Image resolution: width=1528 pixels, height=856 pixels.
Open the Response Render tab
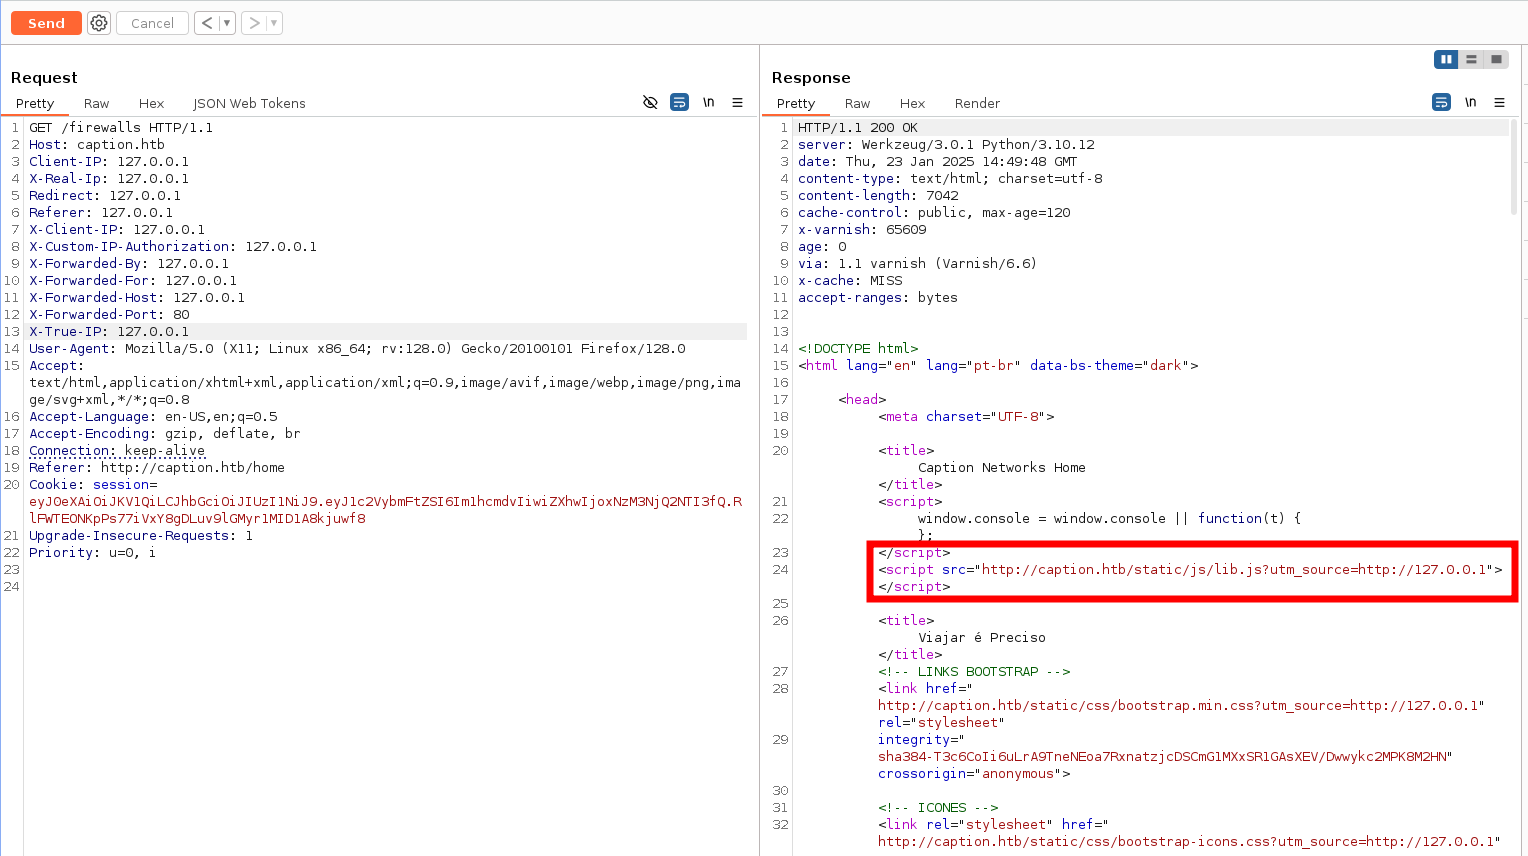click(977, 103)
